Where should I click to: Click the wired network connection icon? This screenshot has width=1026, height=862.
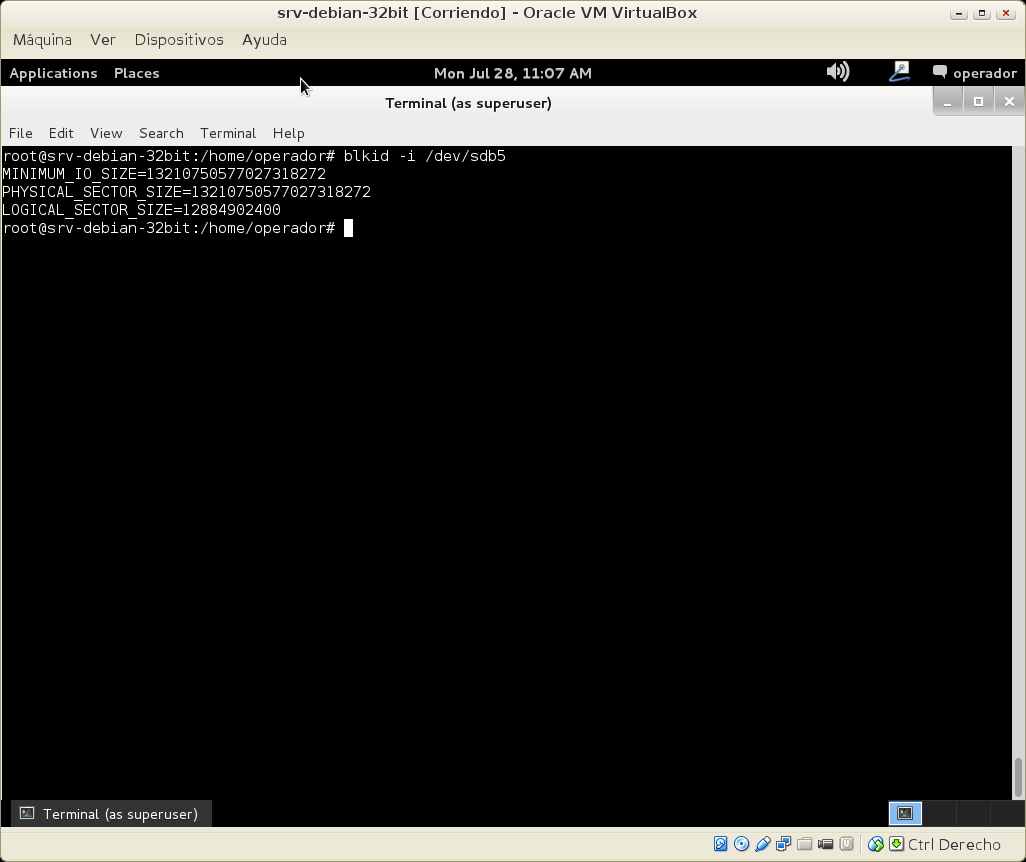pos(899,72)
